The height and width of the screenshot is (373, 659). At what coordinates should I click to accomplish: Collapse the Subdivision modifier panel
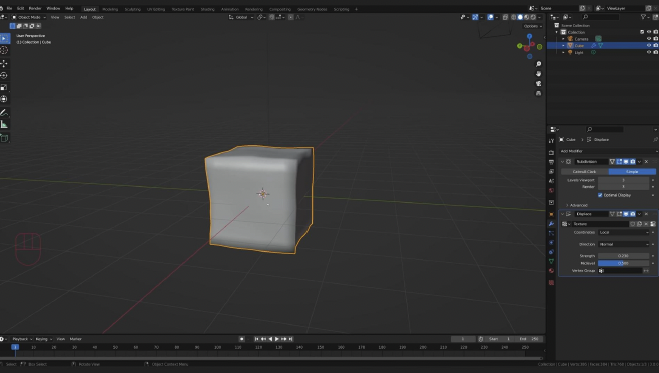[562, 162]
